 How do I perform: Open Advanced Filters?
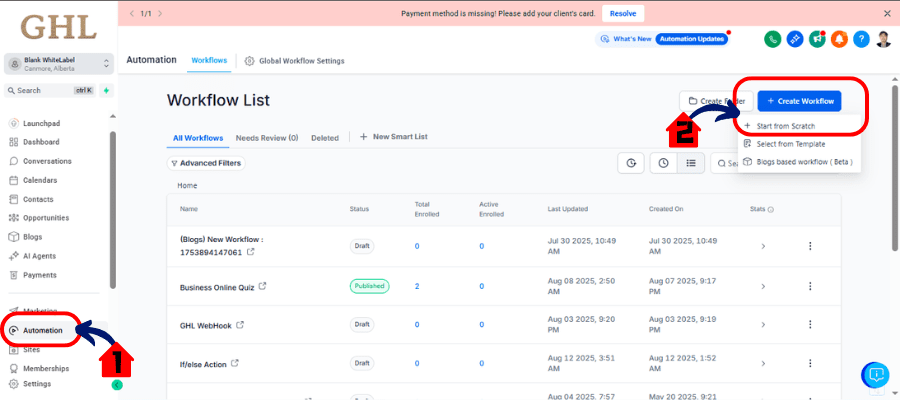click(206, 163)
